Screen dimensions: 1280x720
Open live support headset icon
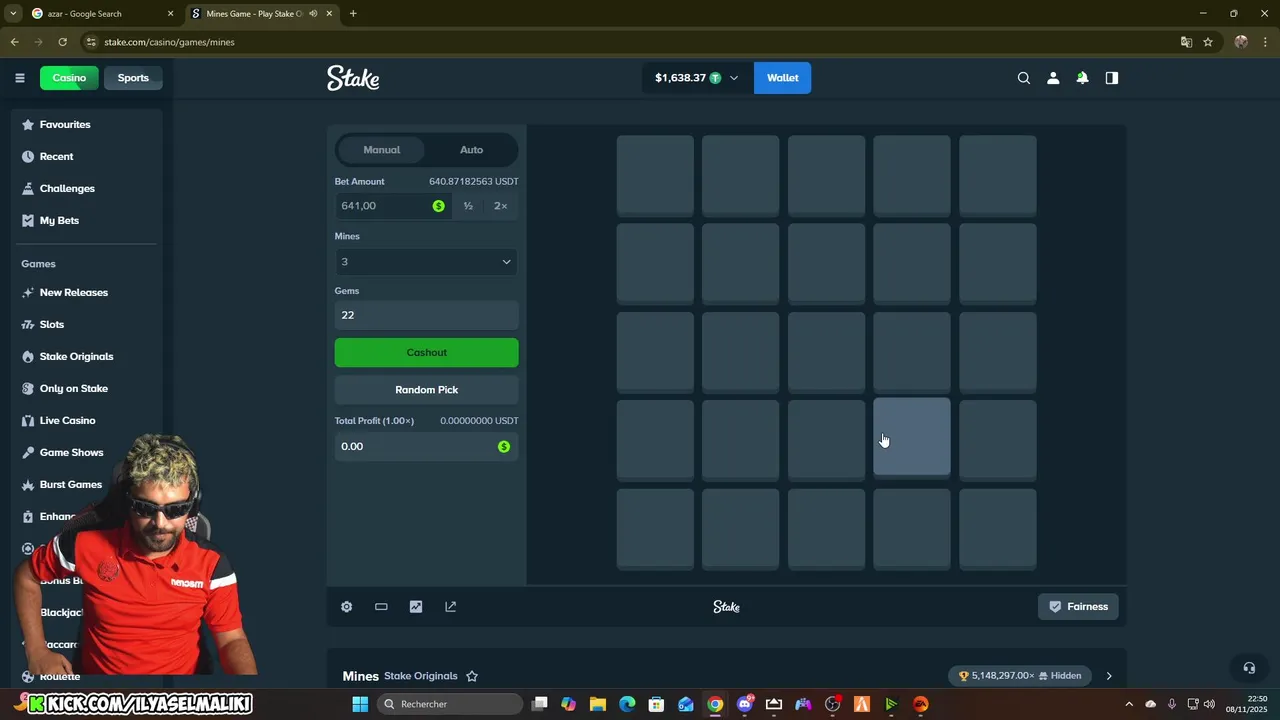click(x=1249, y=668)
